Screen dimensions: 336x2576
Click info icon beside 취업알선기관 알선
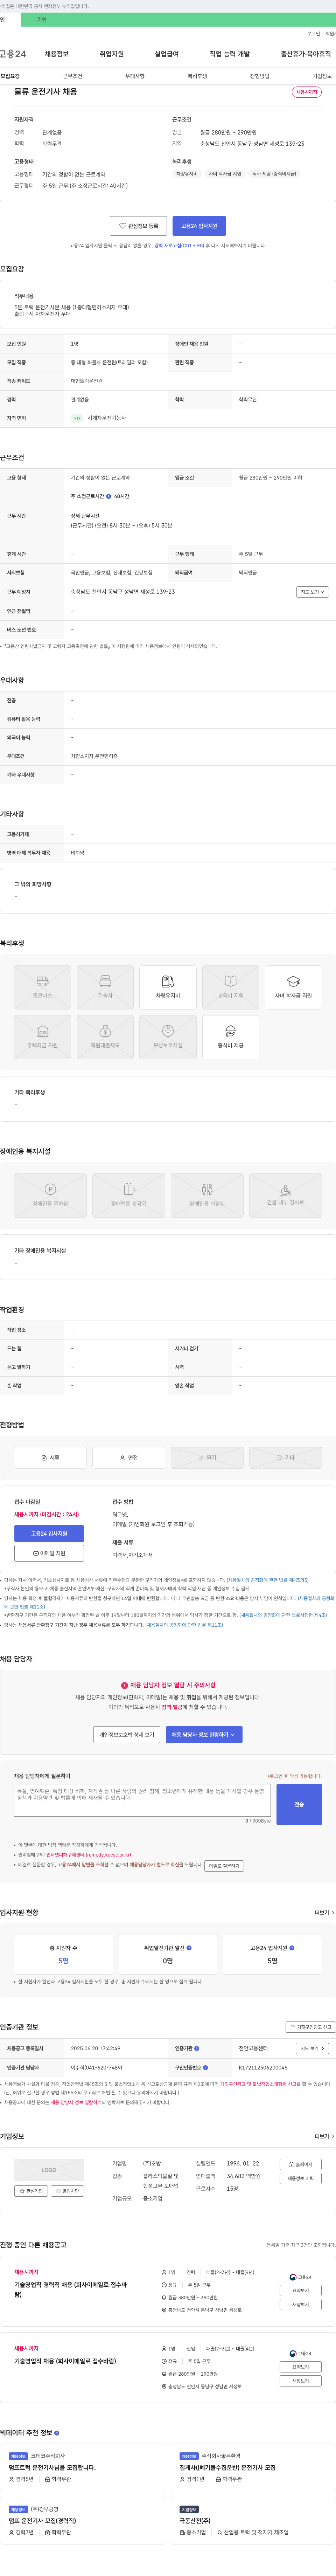pyautogui.click(x=189, y=1948)
